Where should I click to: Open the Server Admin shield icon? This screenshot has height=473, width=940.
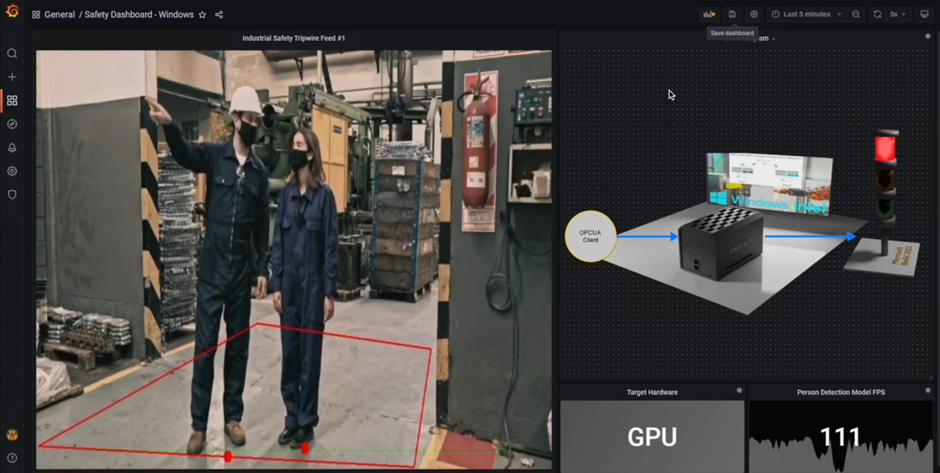coord(12,194)
